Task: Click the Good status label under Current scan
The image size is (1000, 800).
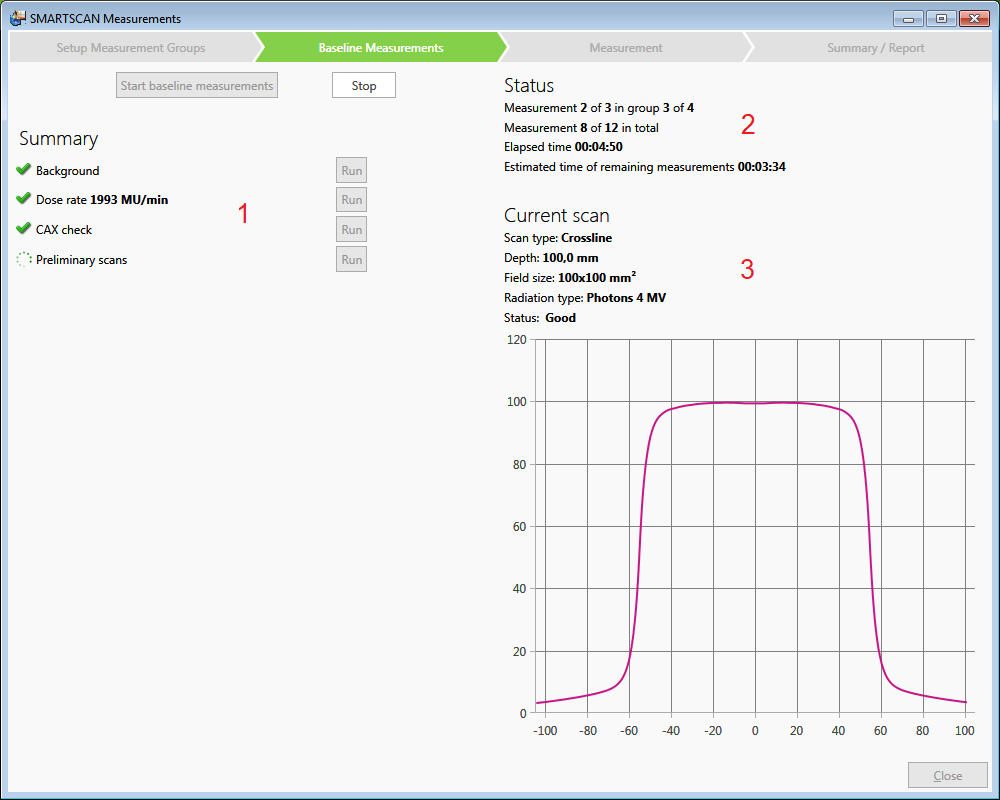Action: tap(560, 317)
